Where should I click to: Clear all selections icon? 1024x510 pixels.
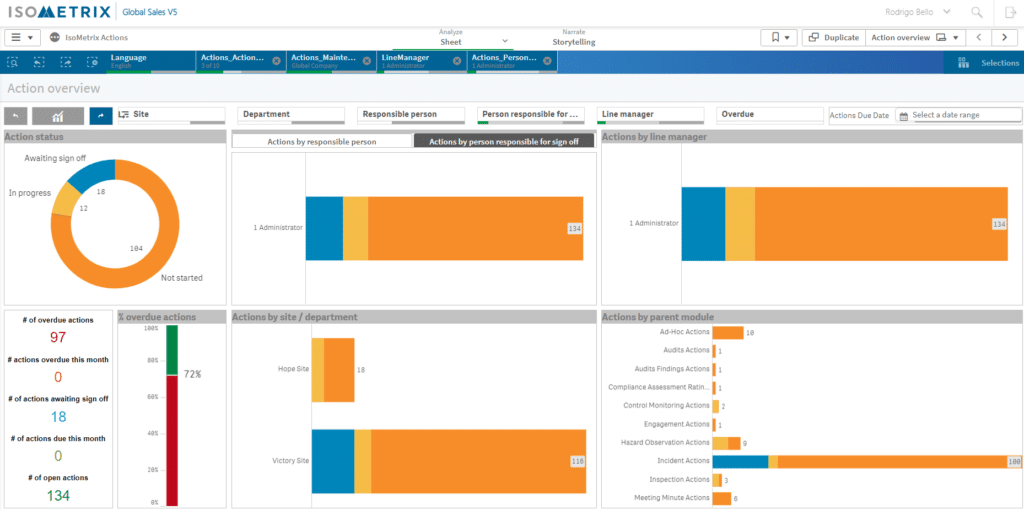pyautogui.click(x=92, y=62)
